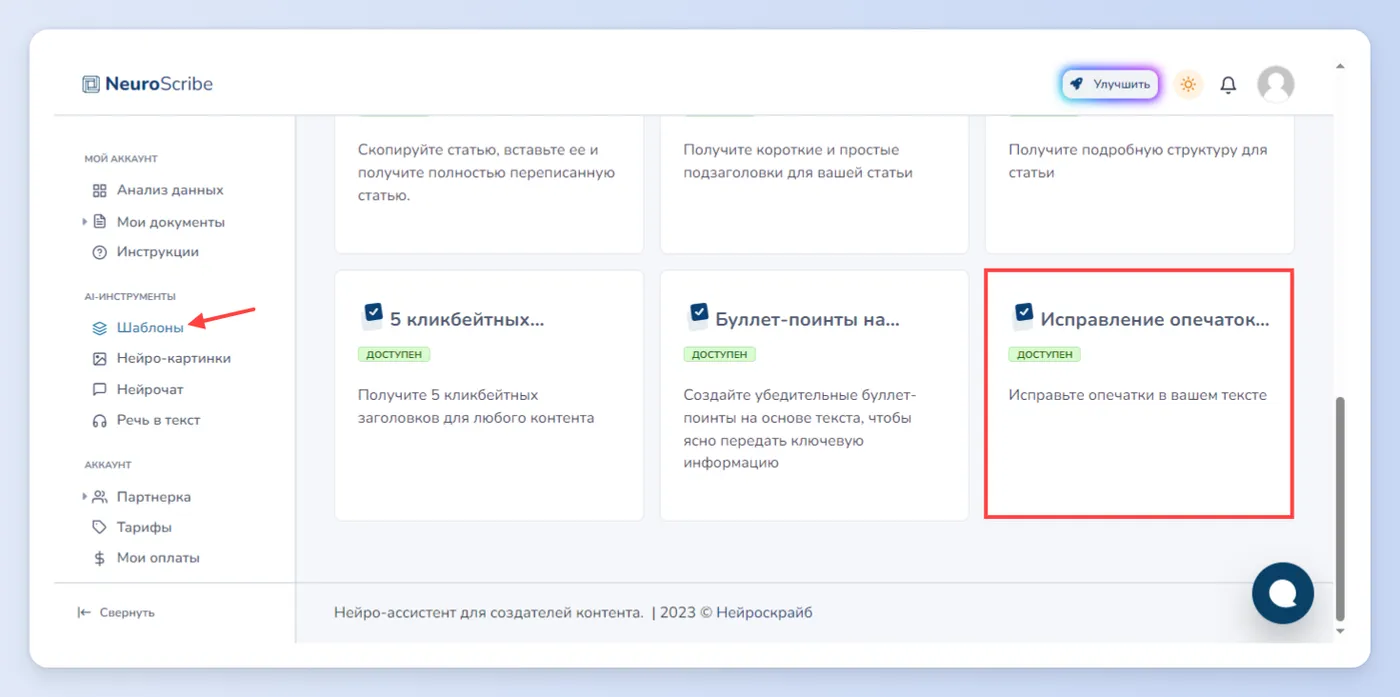Click the NeuroScribe logo icon

[x=91, y=84]
